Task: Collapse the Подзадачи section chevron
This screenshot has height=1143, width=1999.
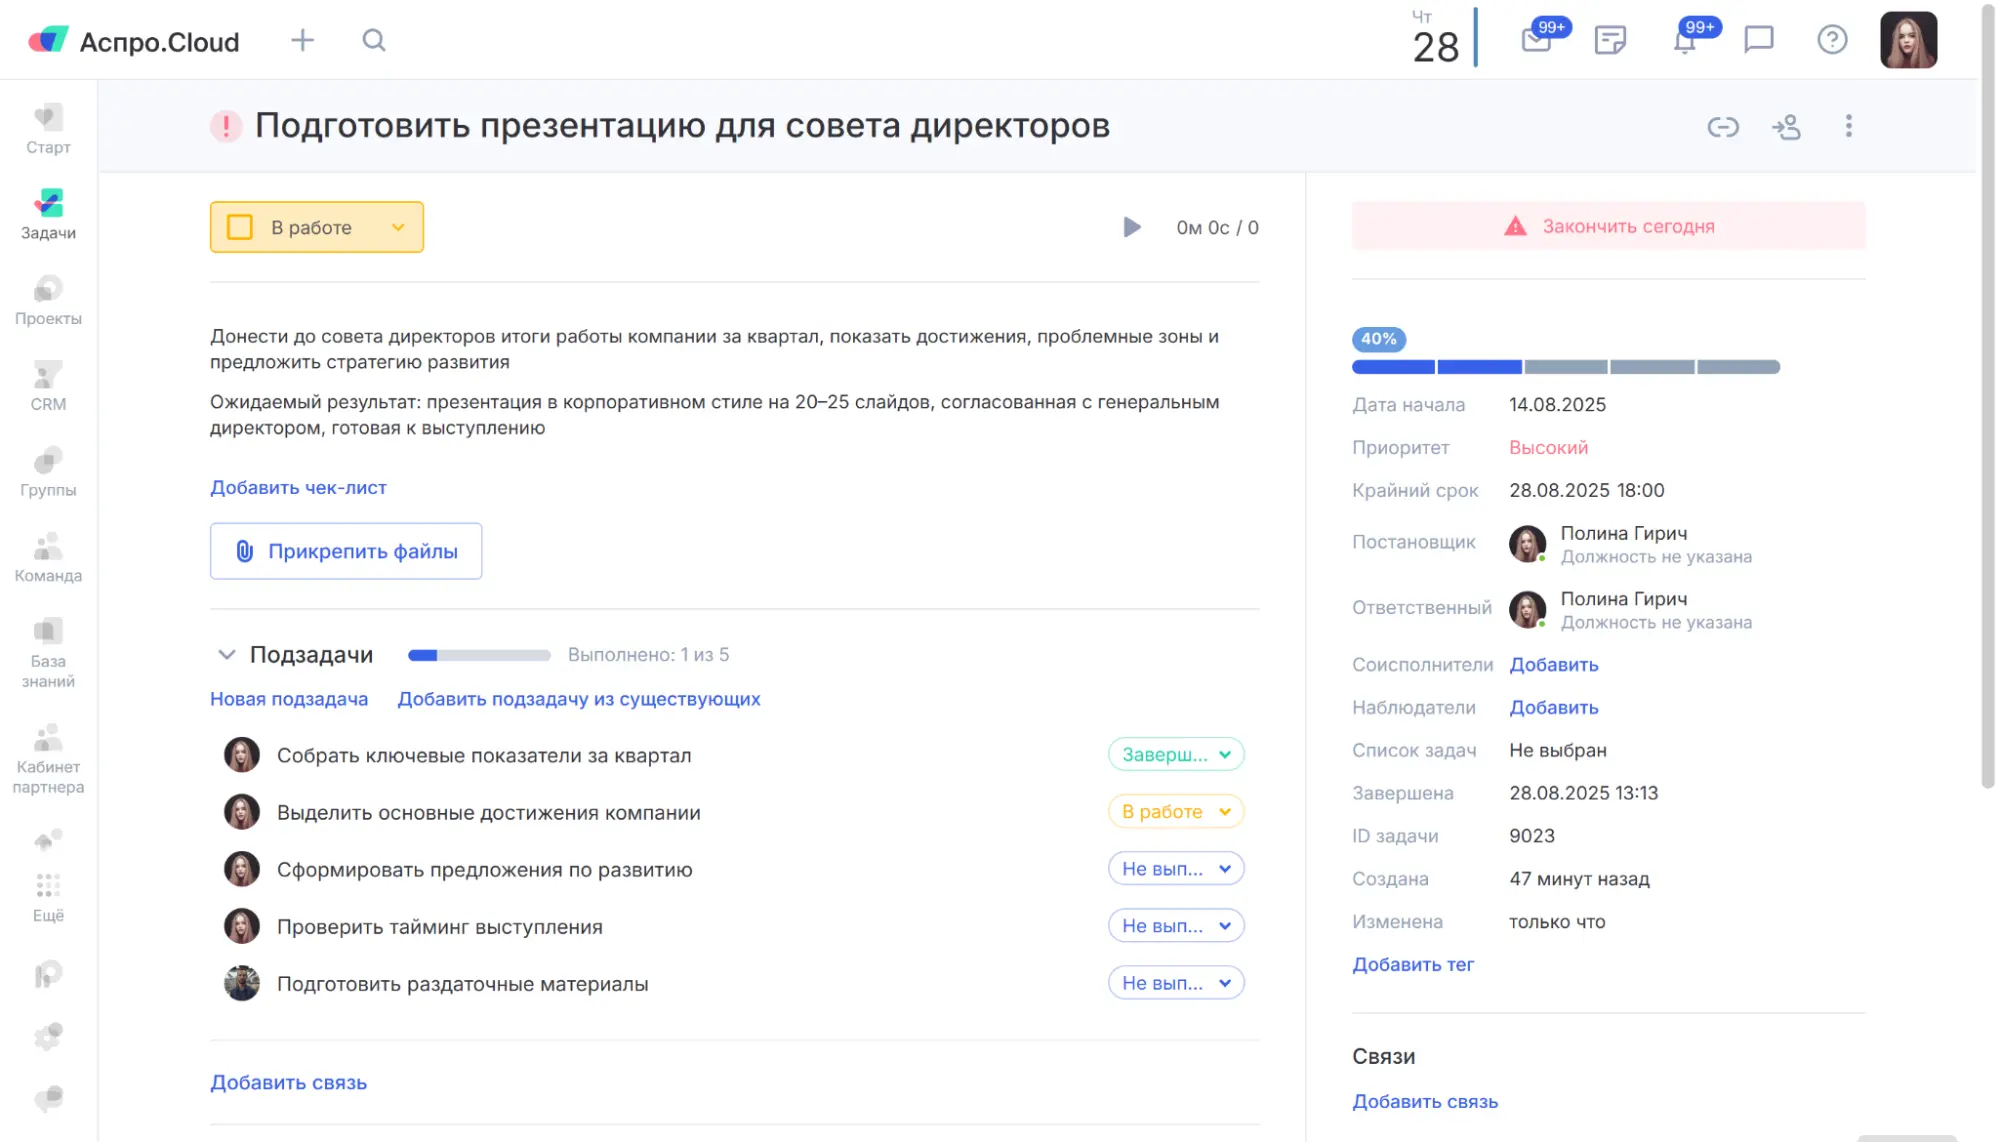Action: coord(227,654)
